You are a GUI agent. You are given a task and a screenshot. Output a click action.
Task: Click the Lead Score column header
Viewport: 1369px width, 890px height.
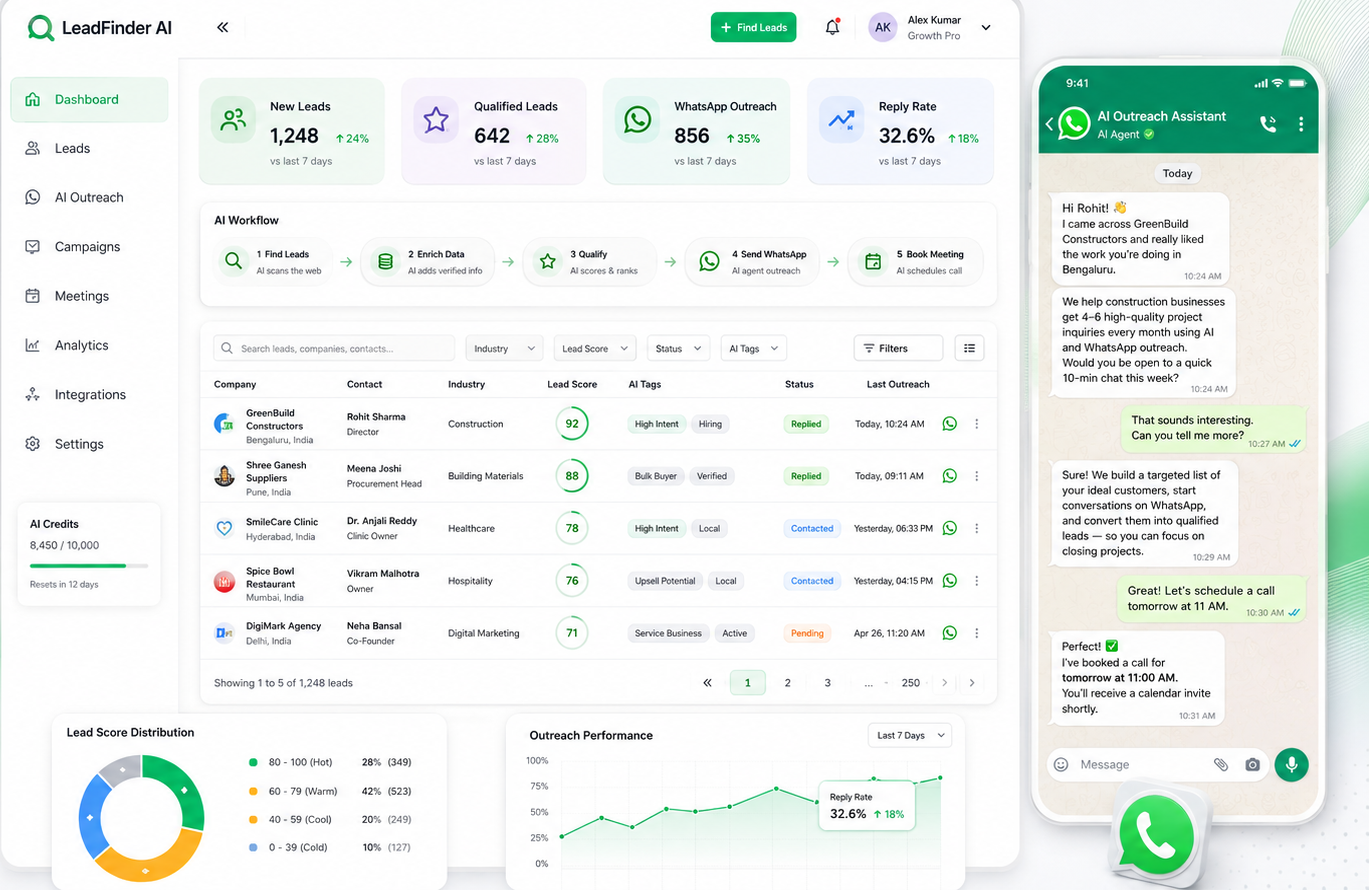click(x=572, y=384)
